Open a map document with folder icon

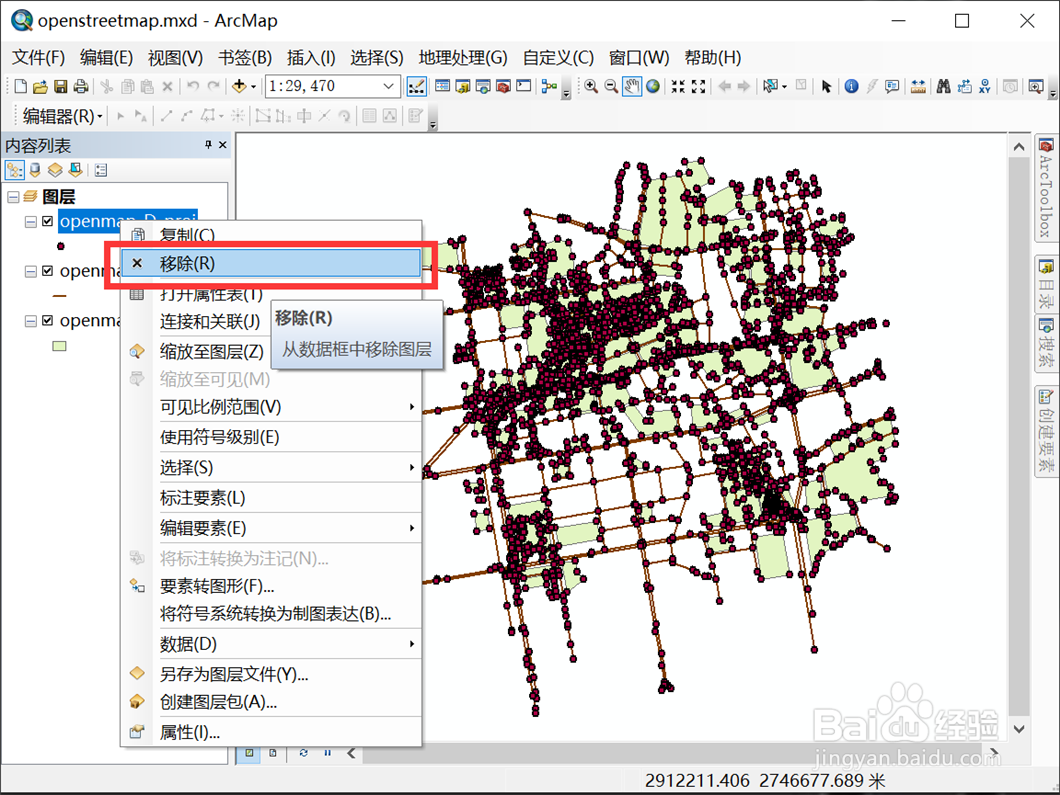(41, 87)
